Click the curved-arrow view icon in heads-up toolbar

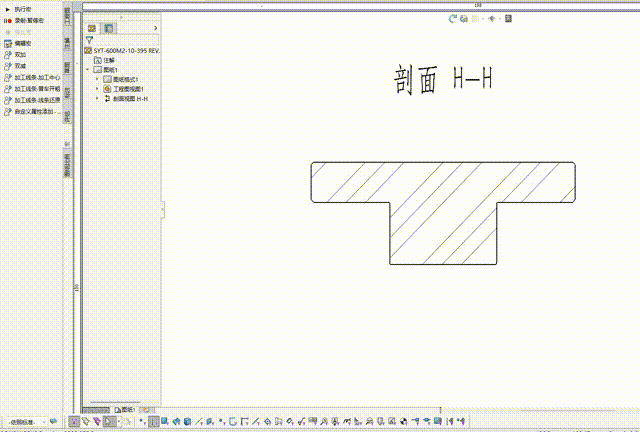(452, 19)
